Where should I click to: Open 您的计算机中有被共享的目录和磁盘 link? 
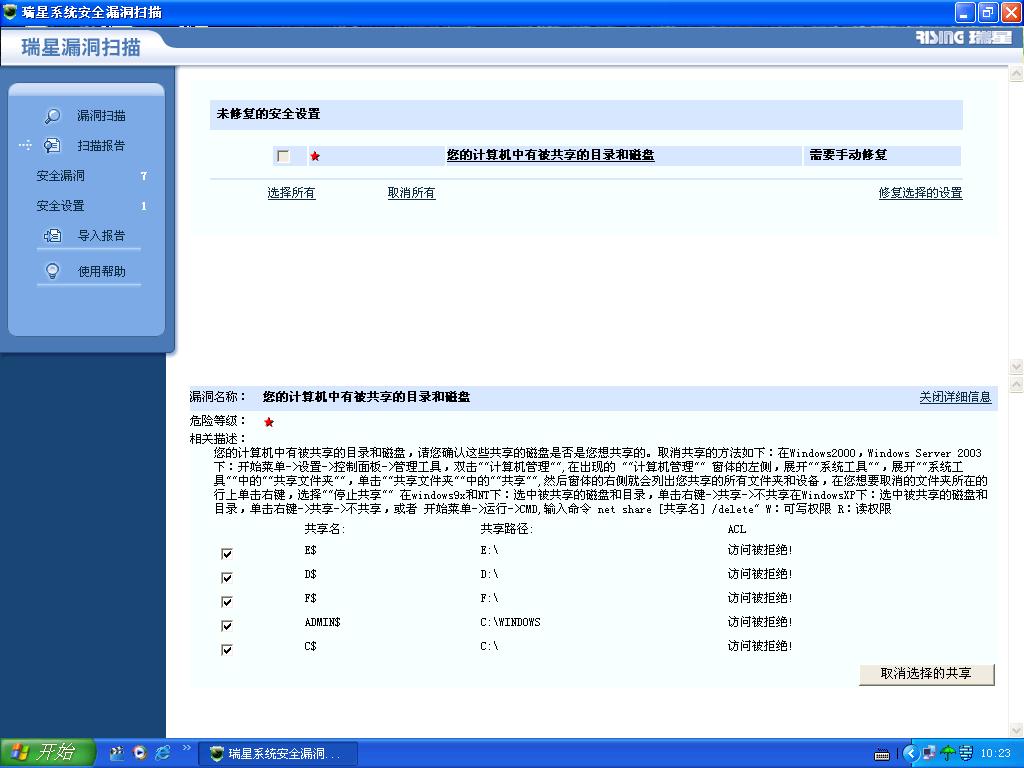click(x=550, y=155)
